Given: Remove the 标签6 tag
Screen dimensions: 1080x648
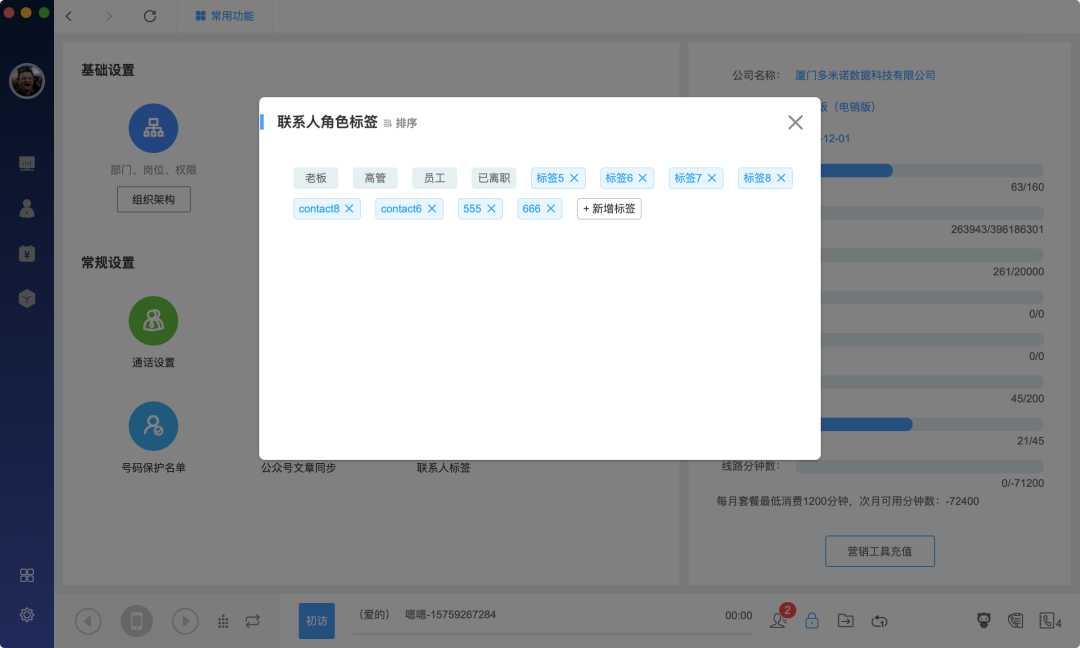Looking at the screenshot, I should tap(643, 178).
